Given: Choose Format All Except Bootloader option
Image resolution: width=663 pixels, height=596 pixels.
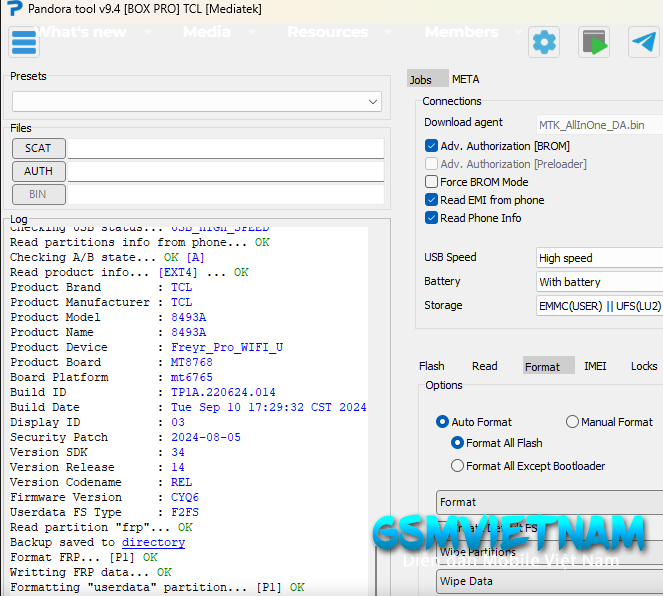Looking at the screenshot, I should [x=458, y=466].
